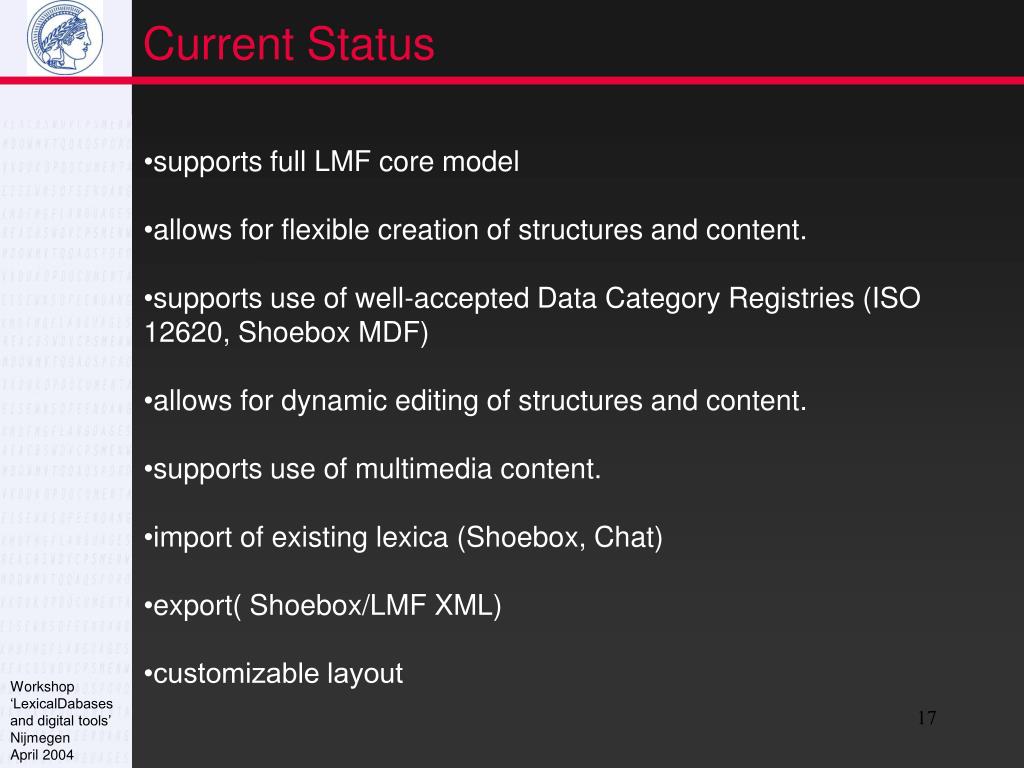Click 'and digital tools' footer line

61,720
